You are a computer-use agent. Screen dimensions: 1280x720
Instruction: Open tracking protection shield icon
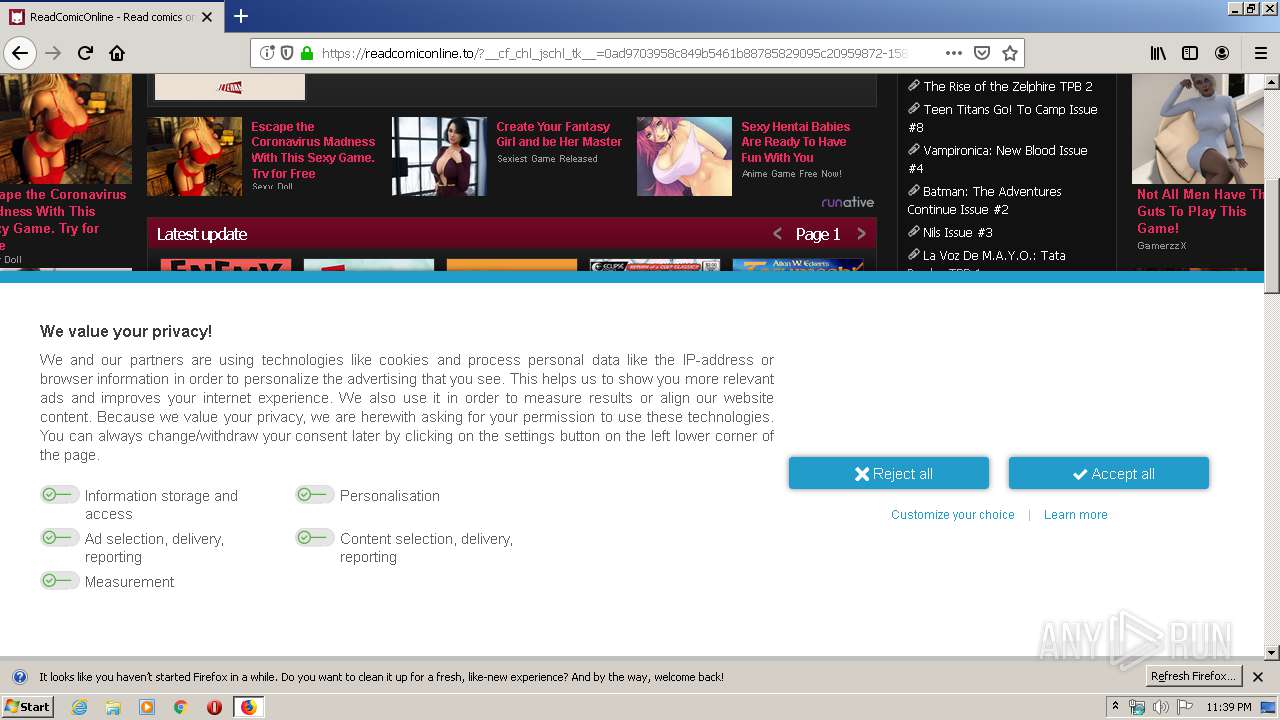point(286,53)
